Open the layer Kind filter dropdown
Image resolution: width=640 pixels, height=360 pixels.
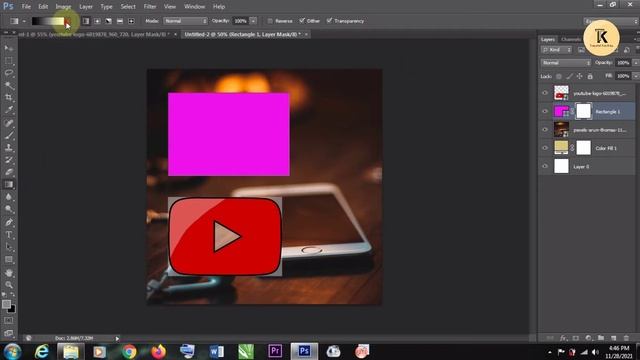click(x=556, y=50)
